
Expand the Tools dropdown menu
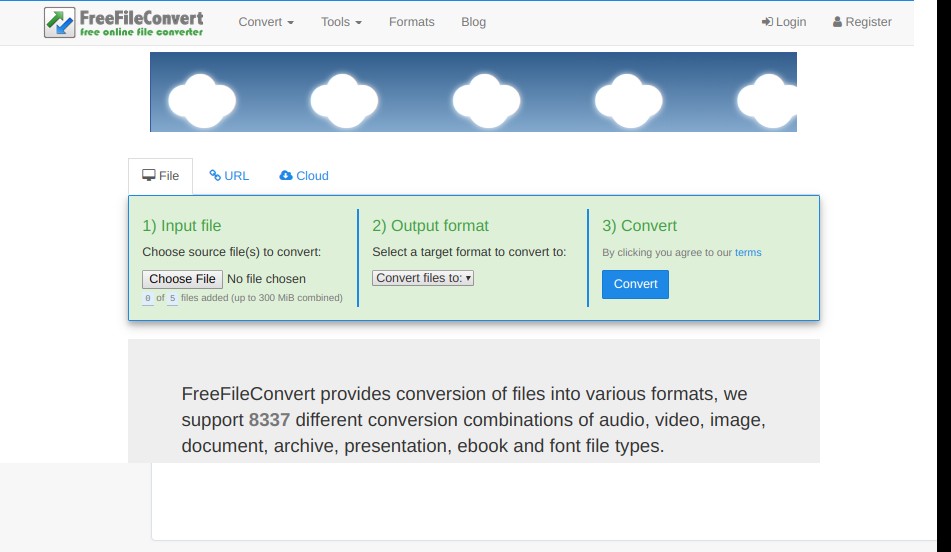pos(341,22)
